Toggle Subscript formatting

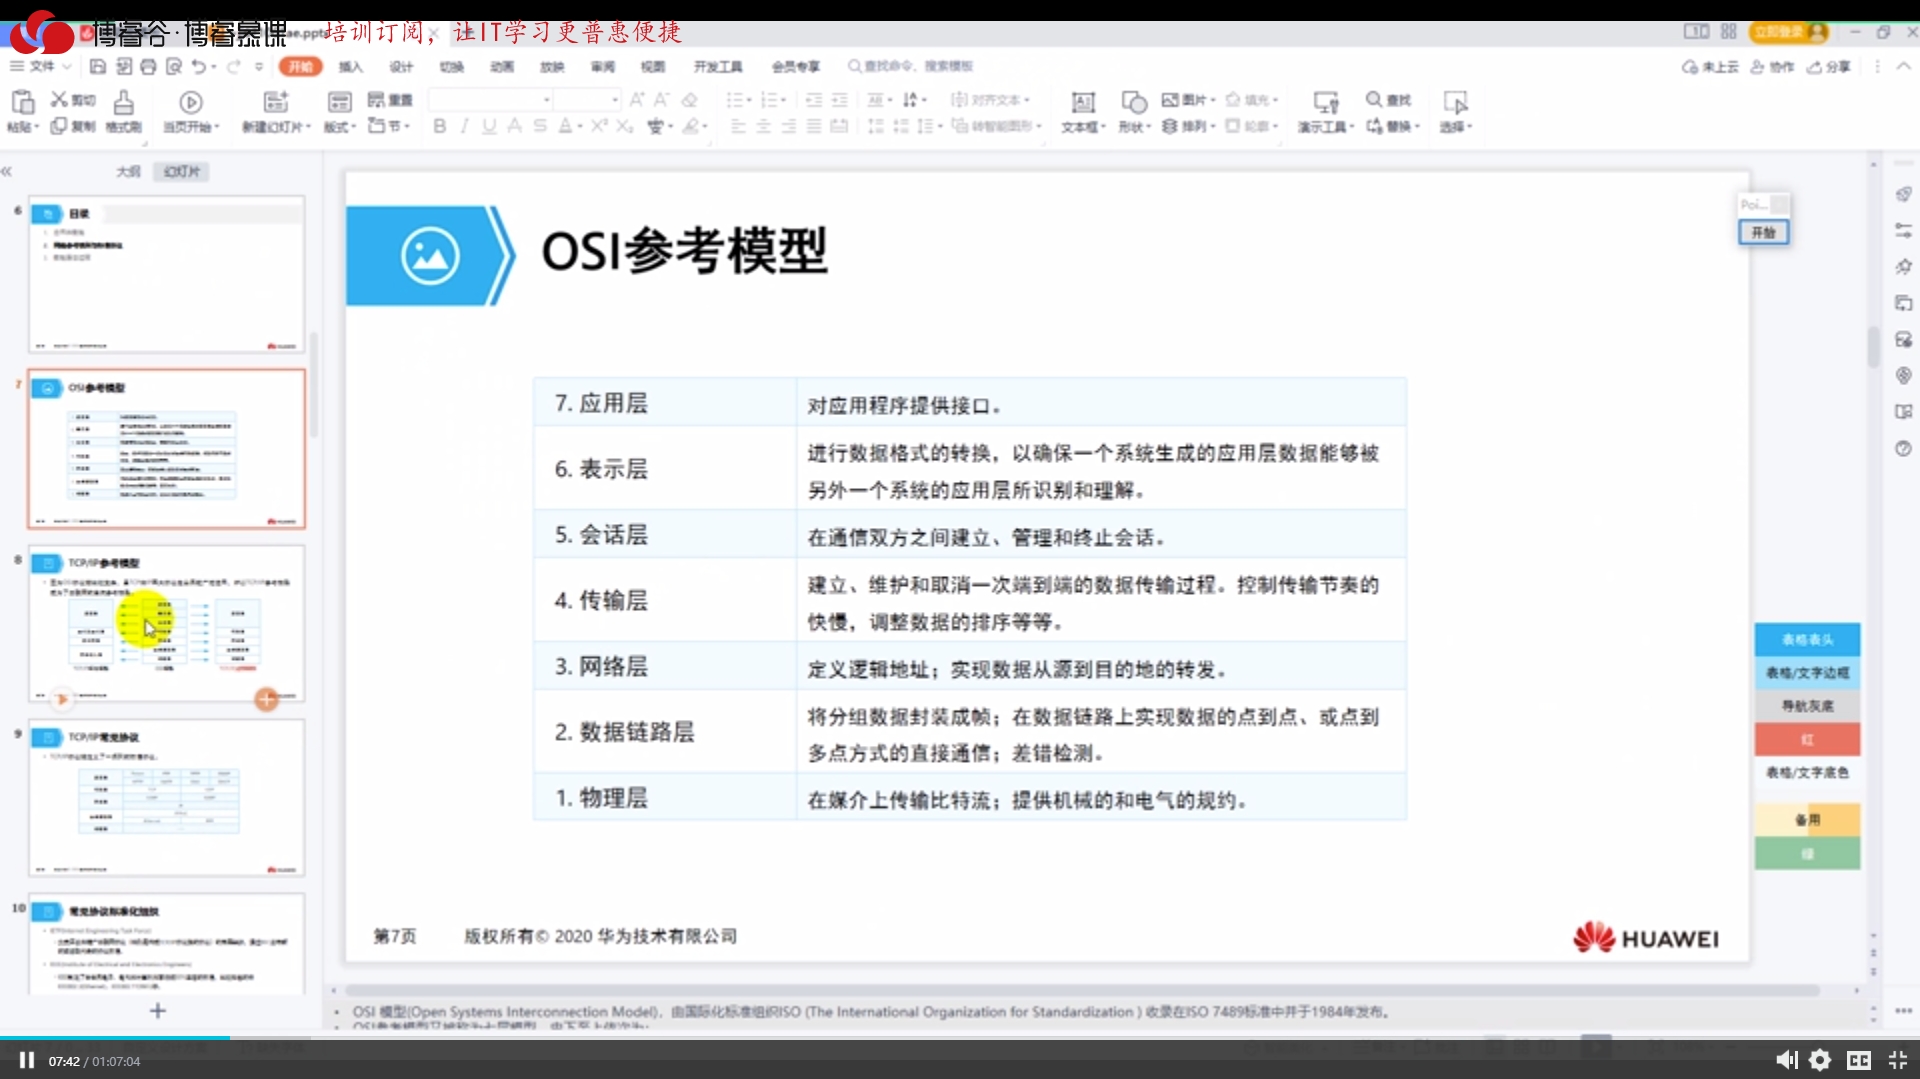click(624, 126)
